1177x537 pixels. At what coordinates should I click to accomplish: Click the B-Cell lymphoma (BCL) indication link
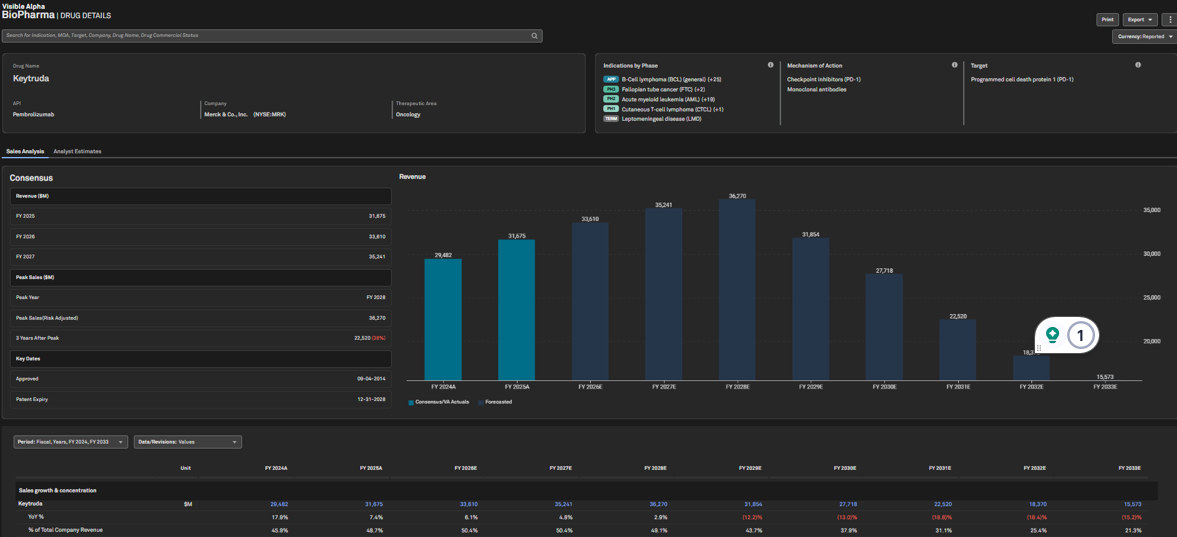point(671,79)
